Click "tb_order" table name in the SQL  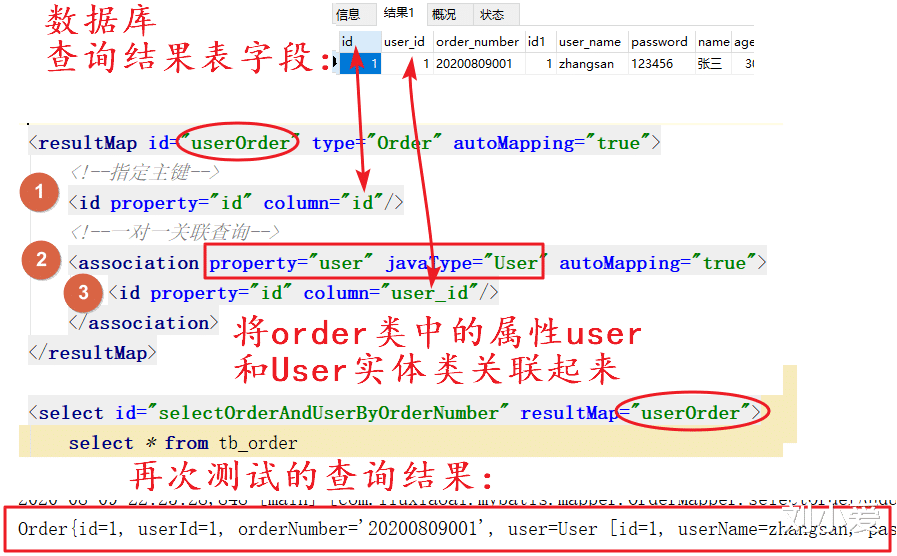coord(258,443)
